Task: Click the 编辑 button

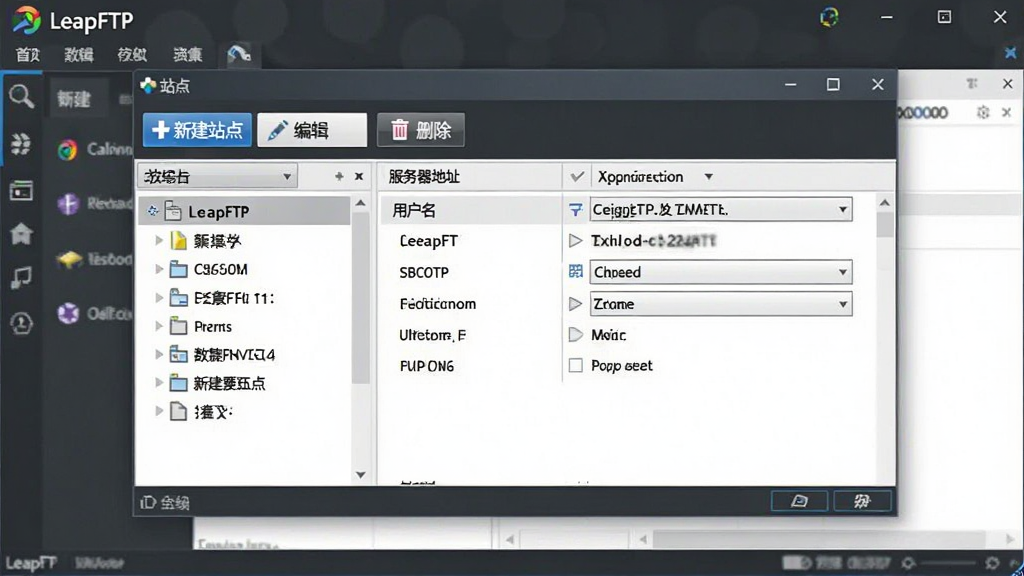Action: (312, 130)
